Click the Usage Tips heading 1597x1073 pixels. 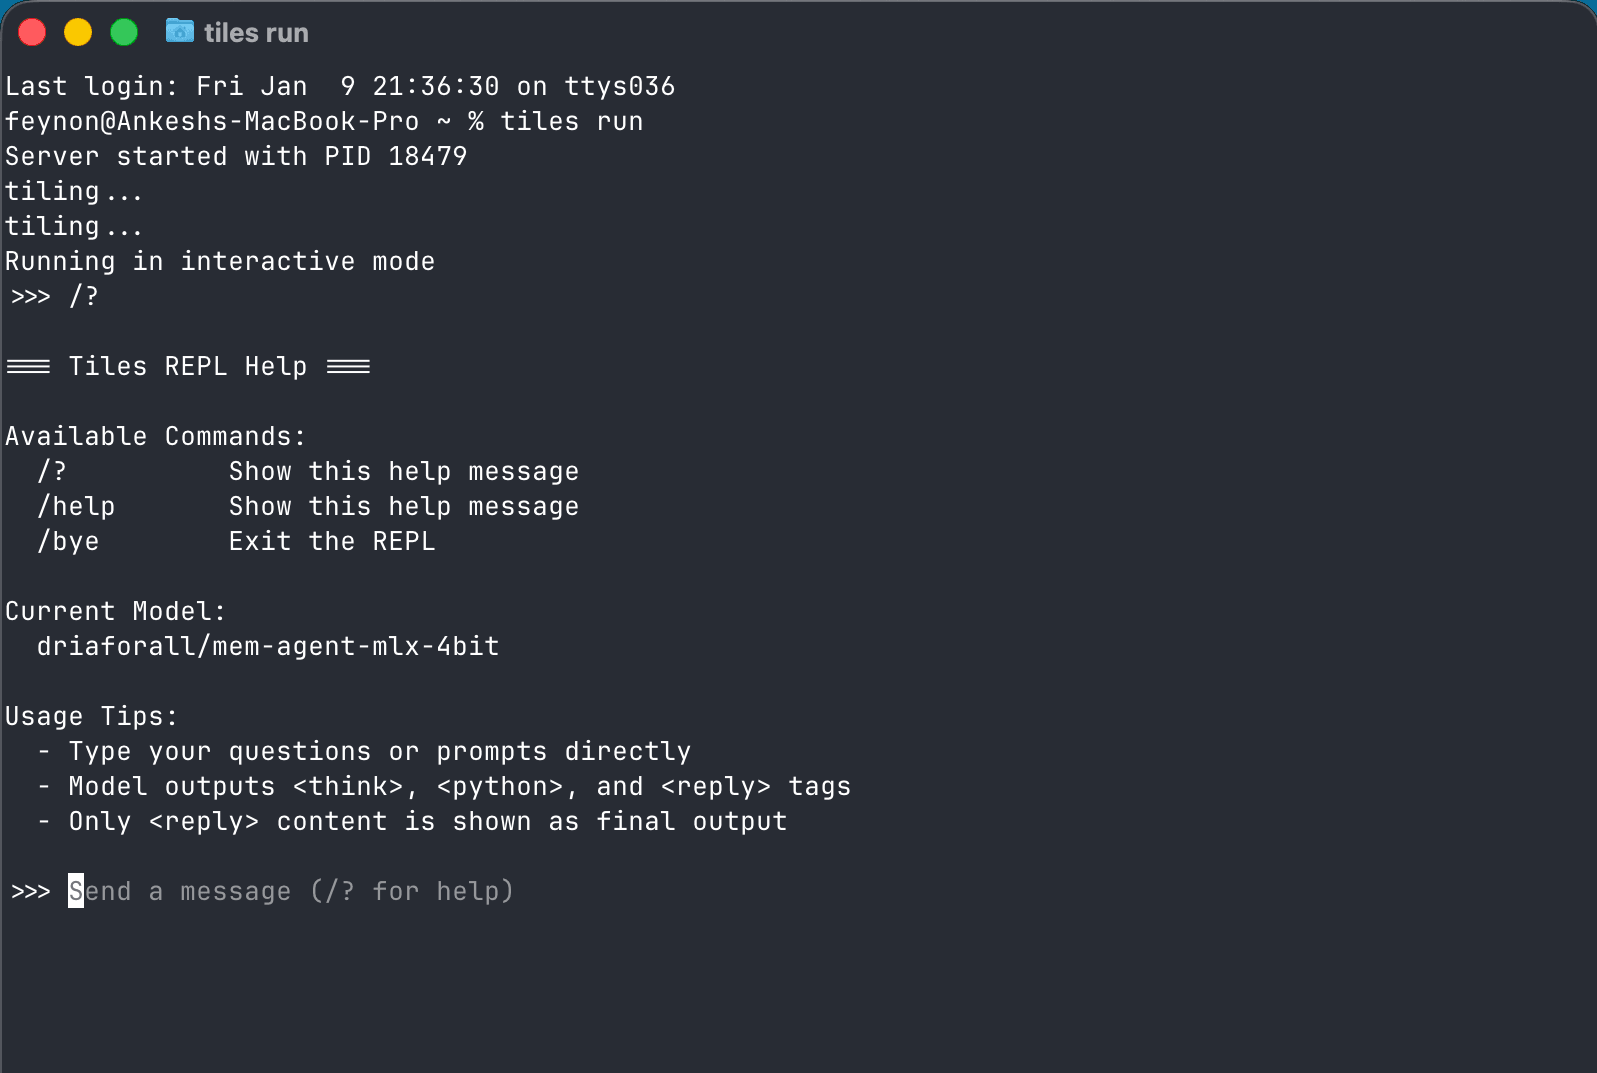click(92, 716)
